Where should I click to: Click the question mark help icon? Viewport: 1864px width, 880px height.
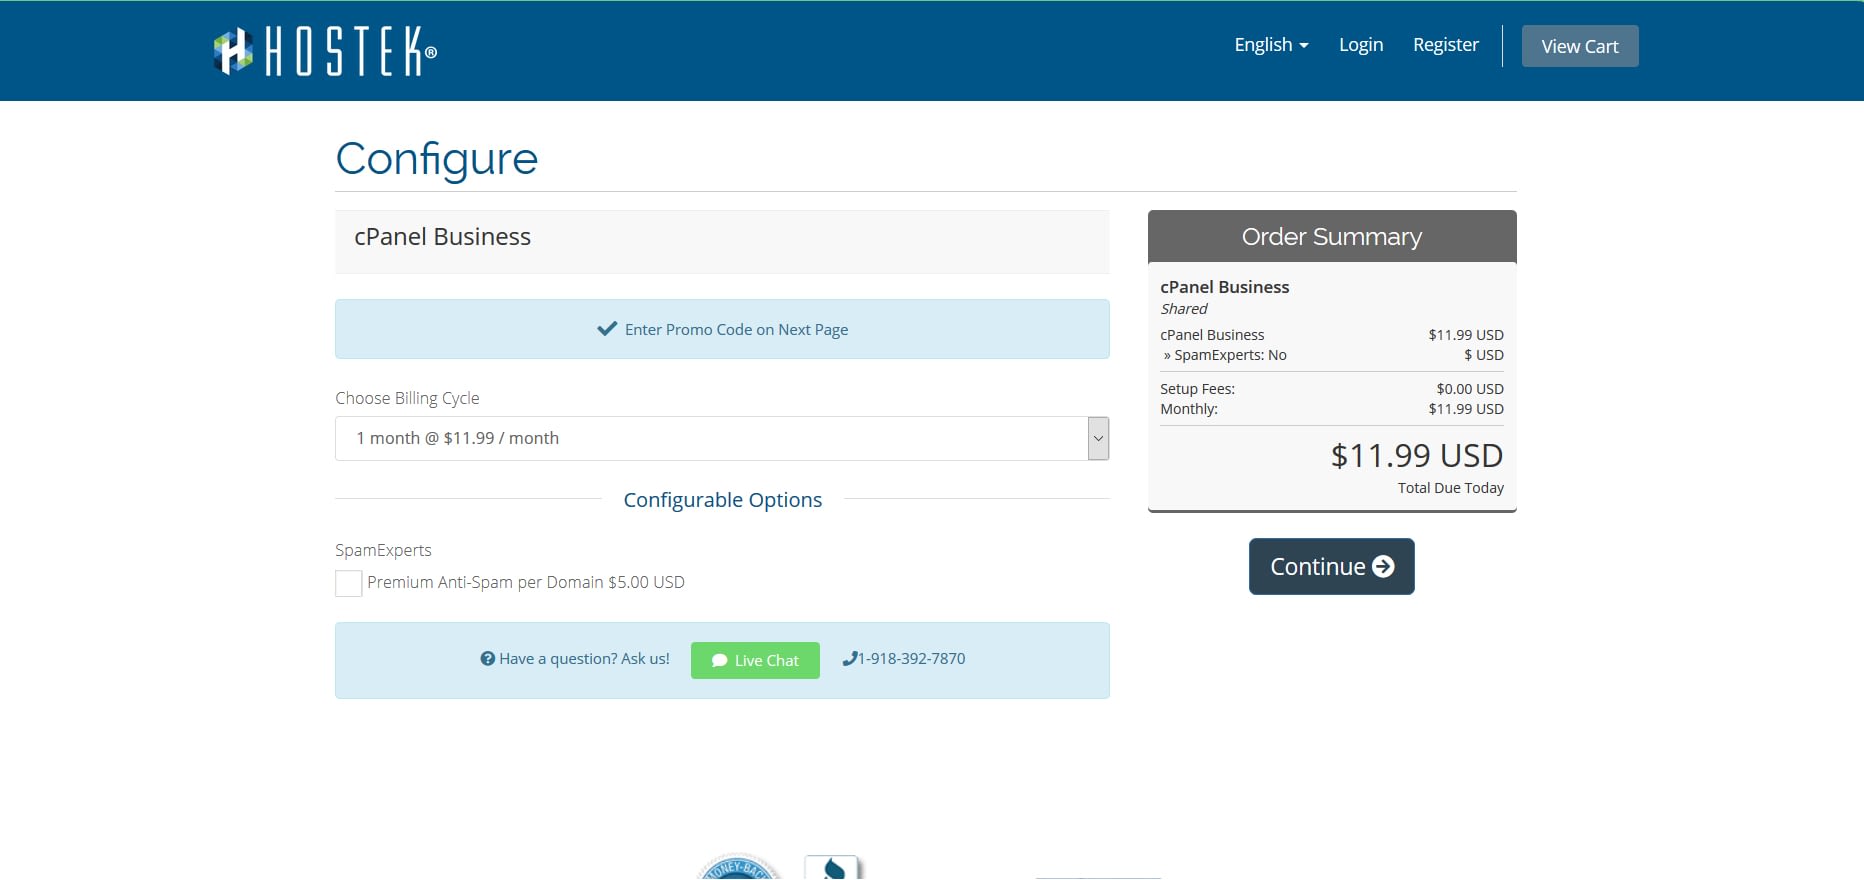[x=488, y=659]
